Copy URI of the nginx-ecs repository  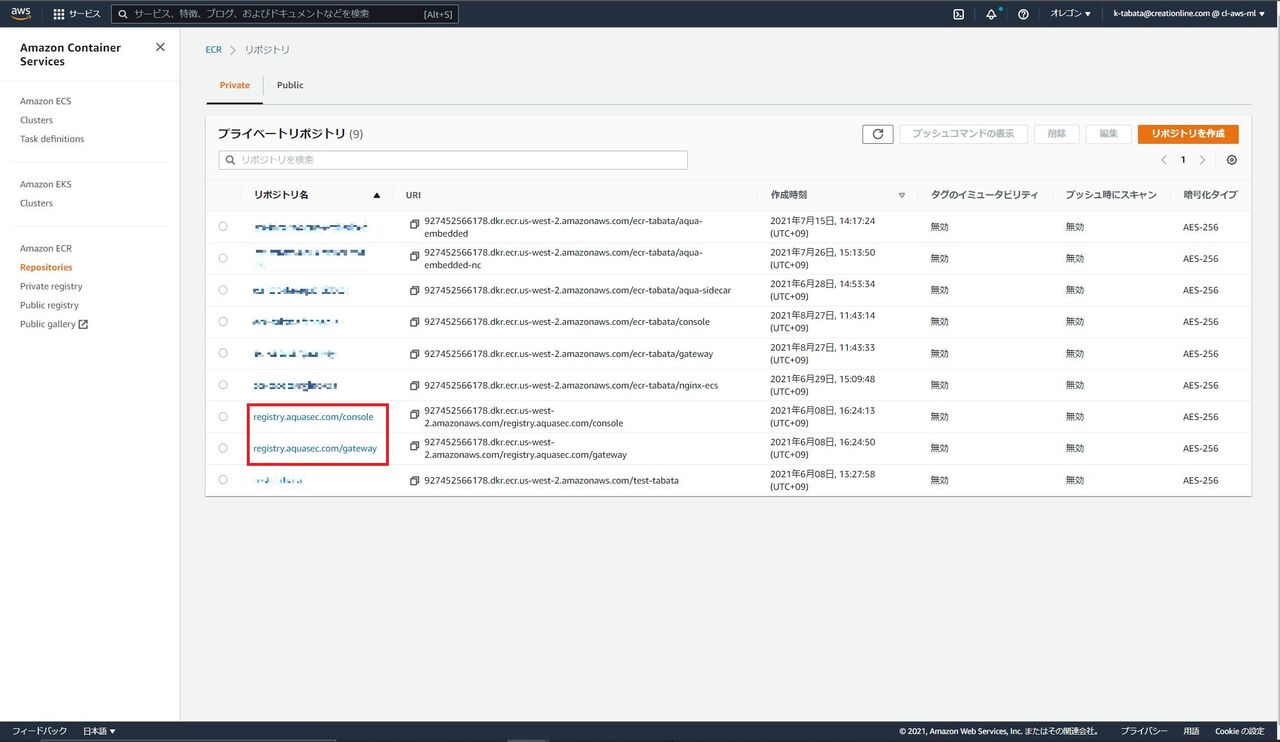[414, 385]
